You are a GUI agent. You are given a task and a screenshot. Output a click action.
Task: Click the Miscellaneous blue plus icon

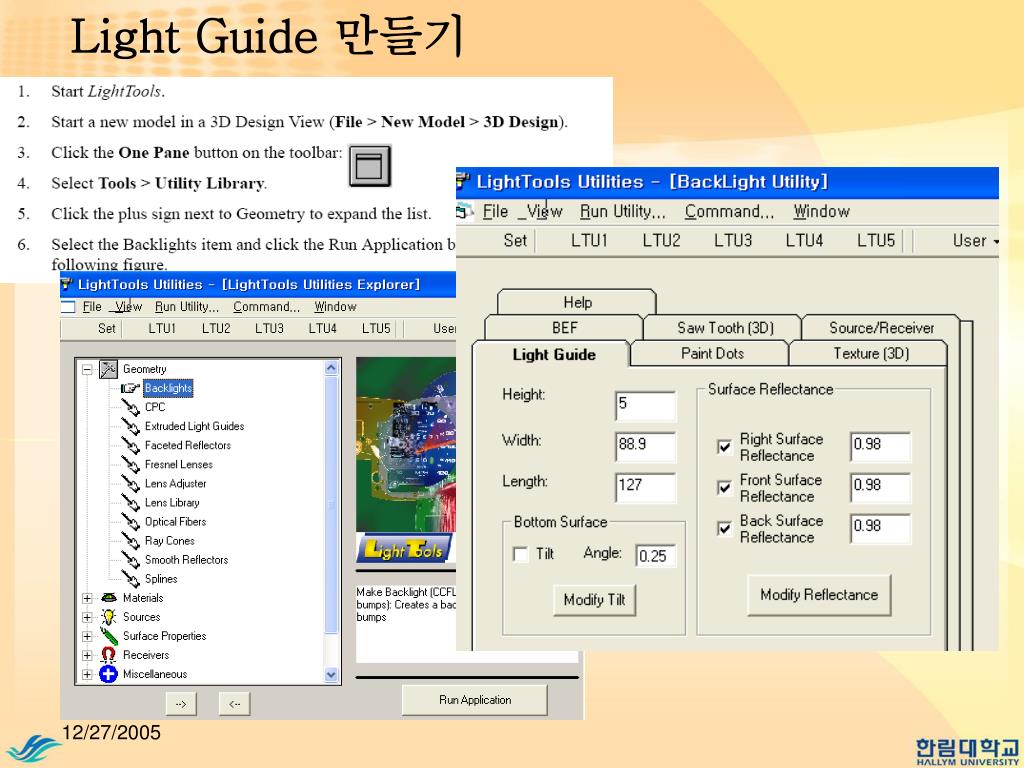click(108, 674)
